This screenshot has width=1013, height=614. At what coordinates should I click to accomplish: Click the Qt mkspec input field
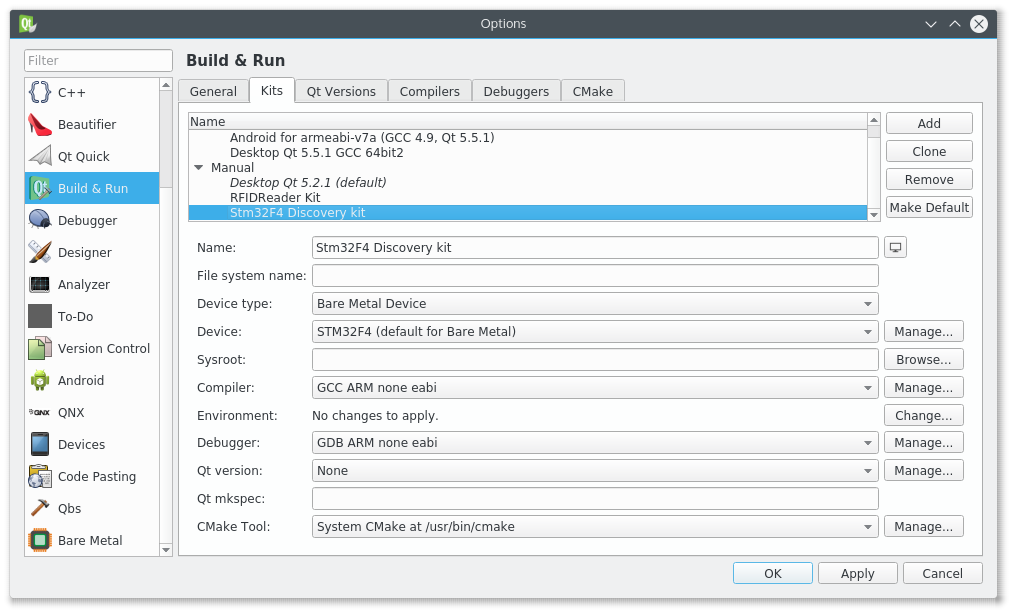point(595,498)
